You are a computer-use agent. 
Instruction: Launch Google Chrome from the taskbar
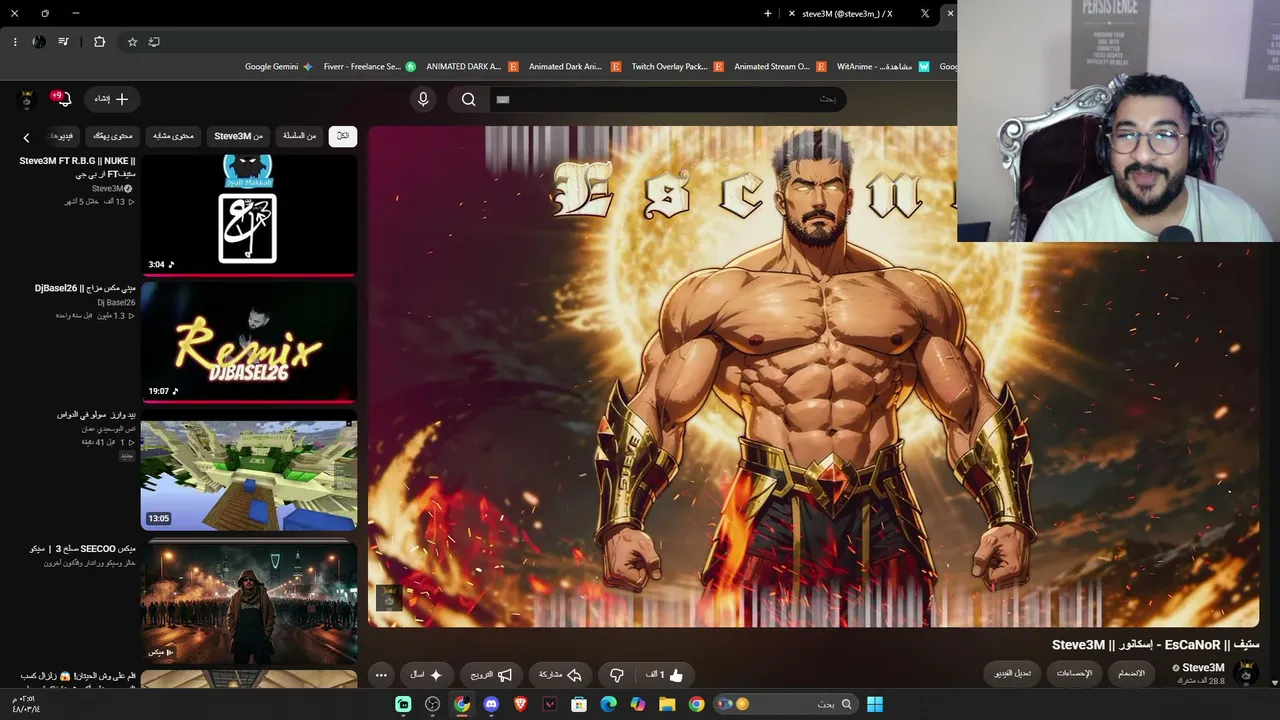(696, 704)
